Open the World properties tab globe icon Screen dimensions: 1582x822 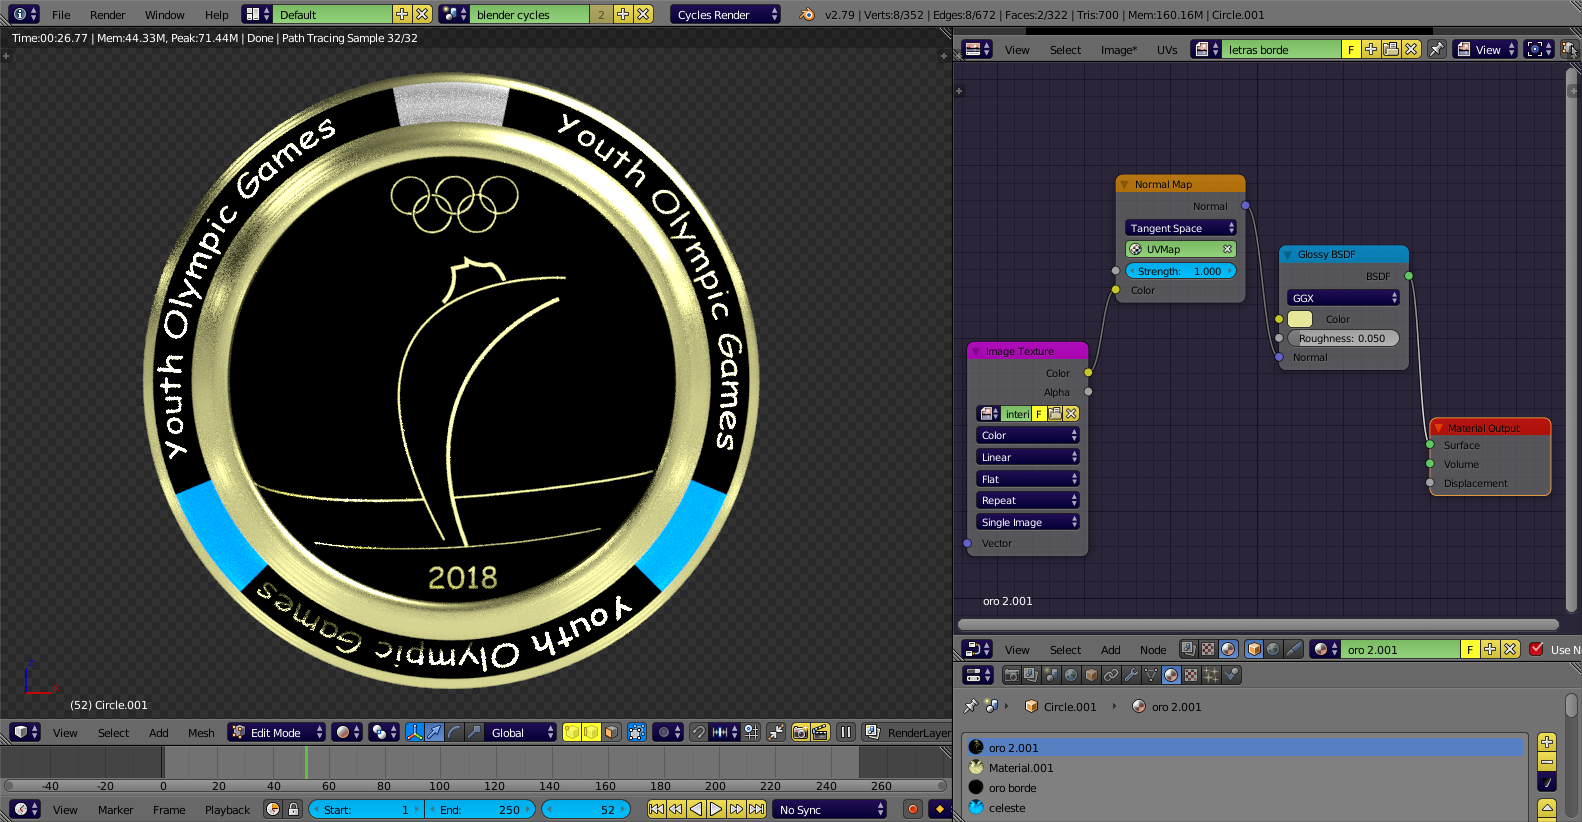coord(1071,675)
